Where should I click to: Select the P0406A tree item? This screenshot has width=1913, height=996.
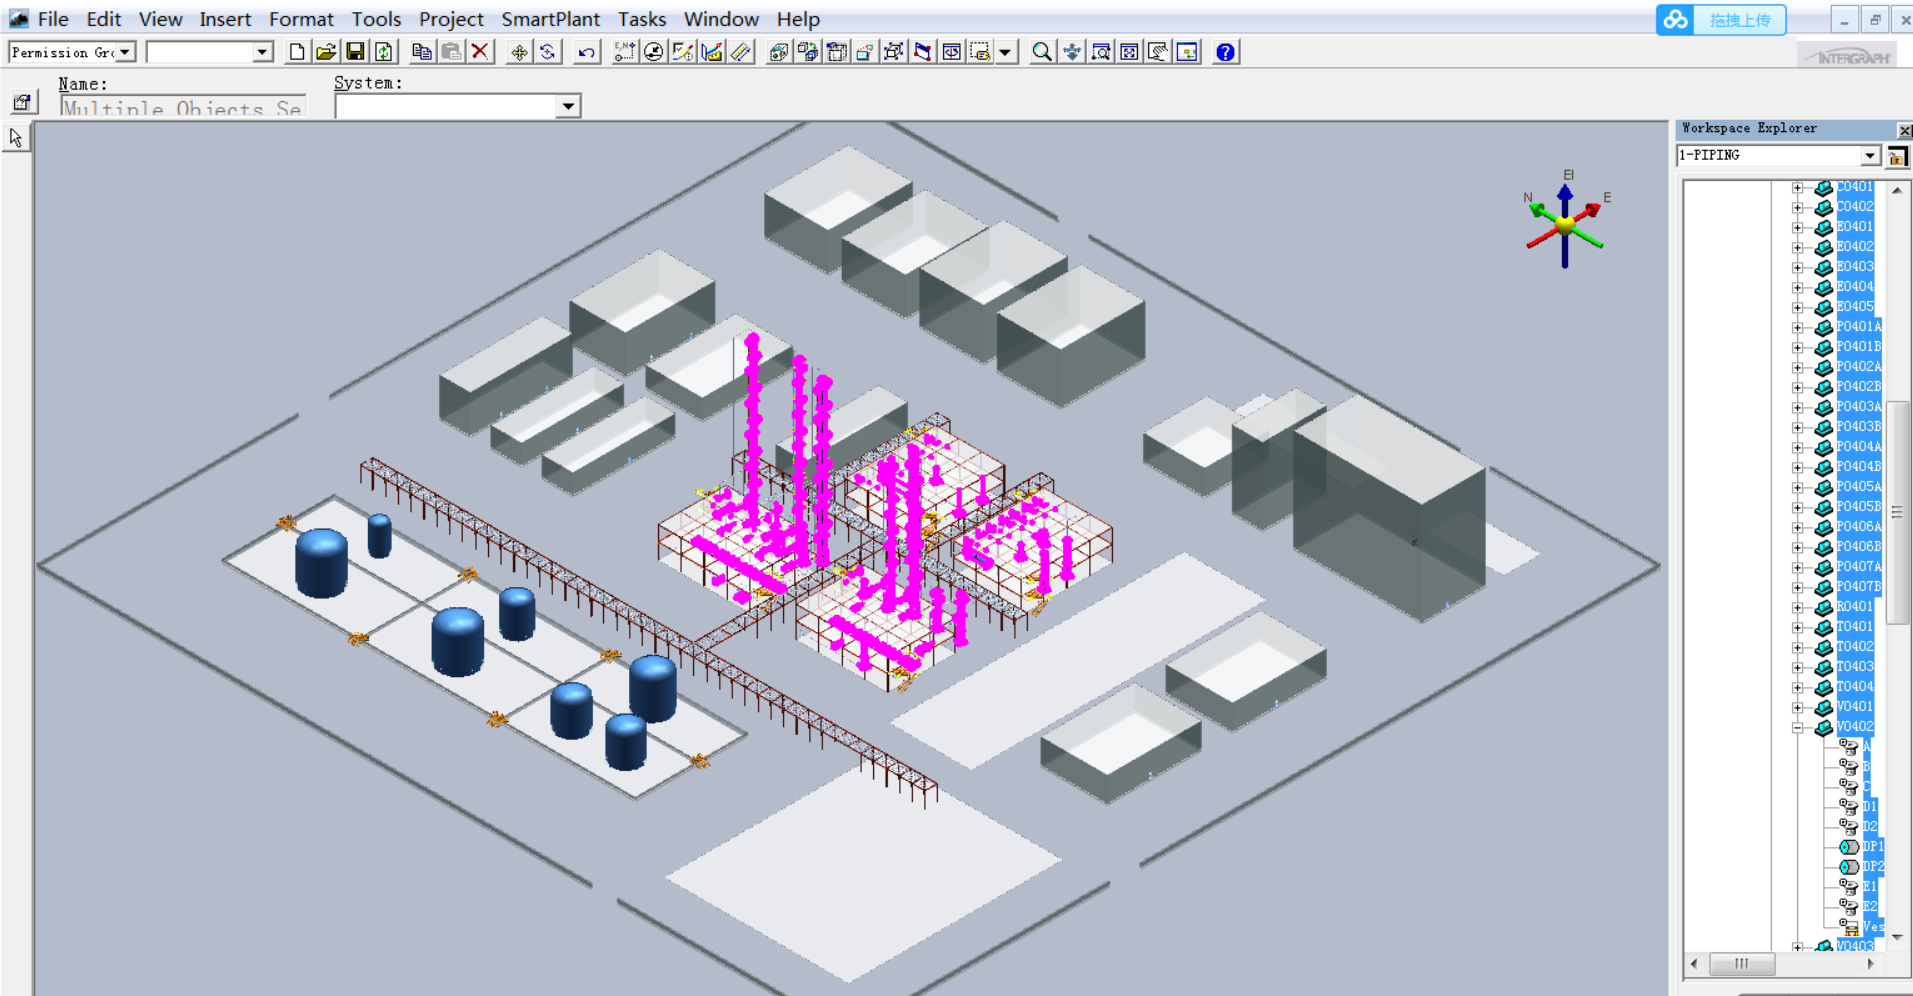(1858, 527)
